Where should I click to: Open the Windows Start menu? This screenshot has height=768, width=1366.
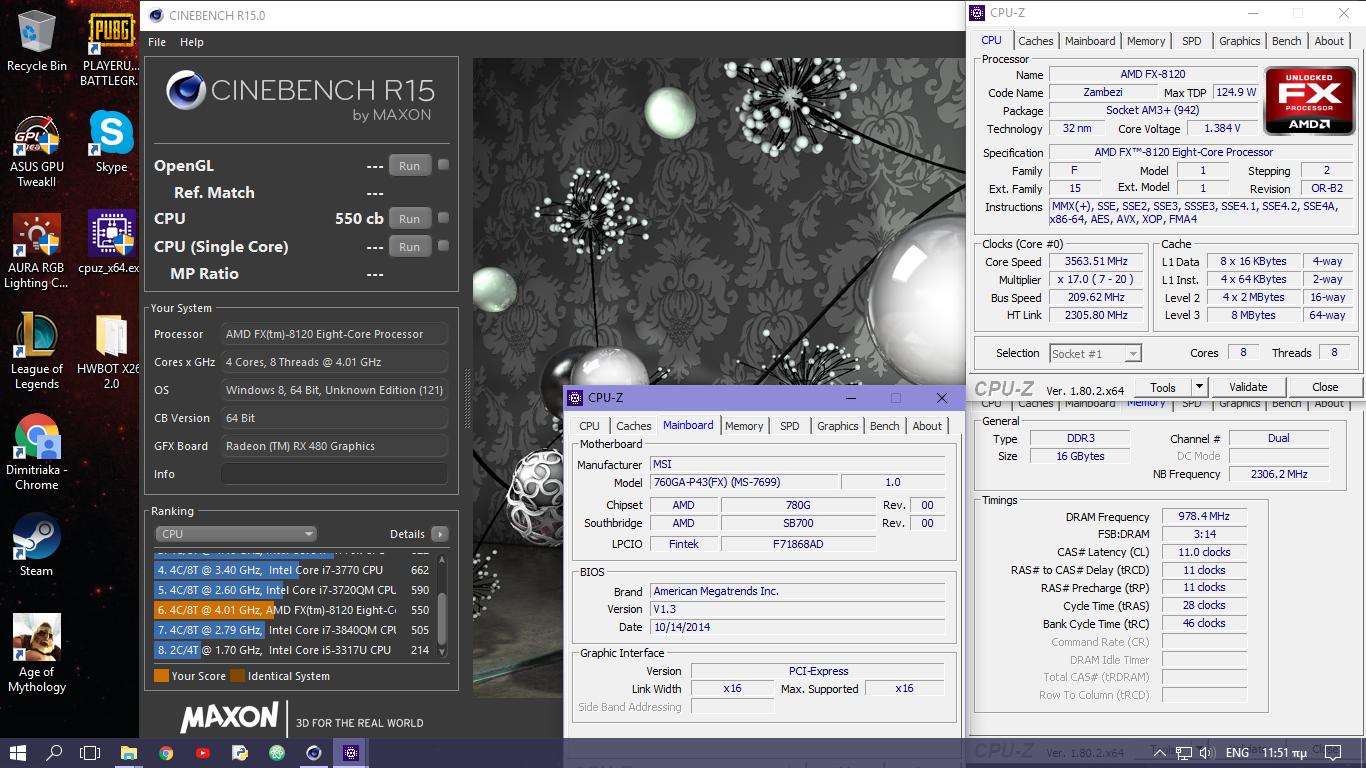pos(18,753)
